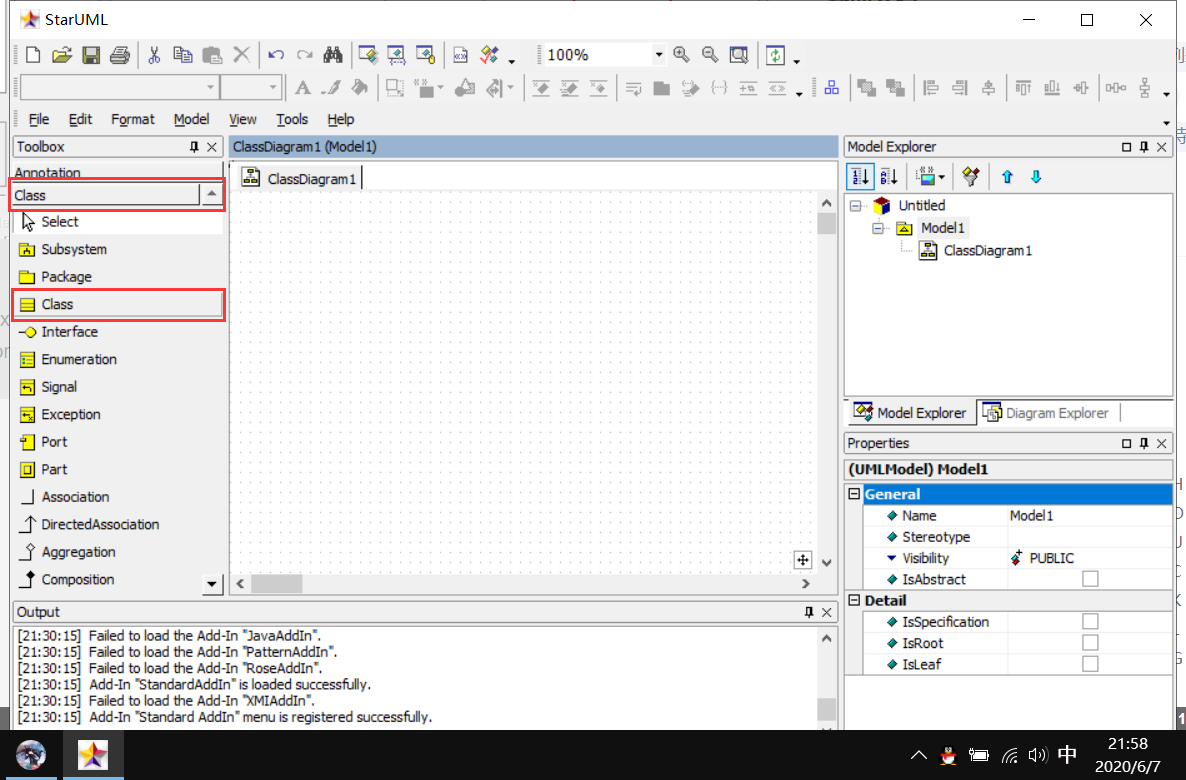Cut selection with scissors icon
Screen dimensions: 1186x780
pyautogui.click(x=154, y=55)
